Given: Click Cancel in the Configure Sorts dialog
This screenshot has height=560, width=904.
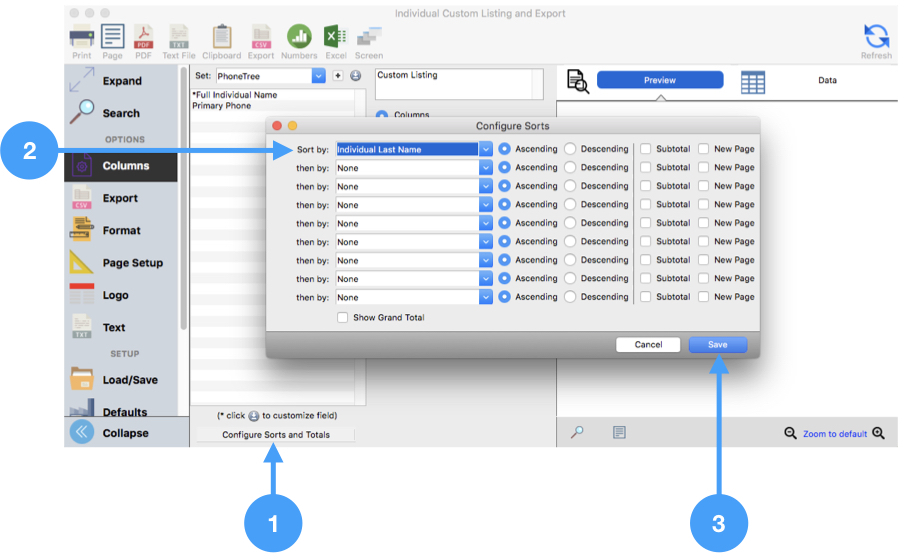Looking at the screenshot, I should point(648,345).
